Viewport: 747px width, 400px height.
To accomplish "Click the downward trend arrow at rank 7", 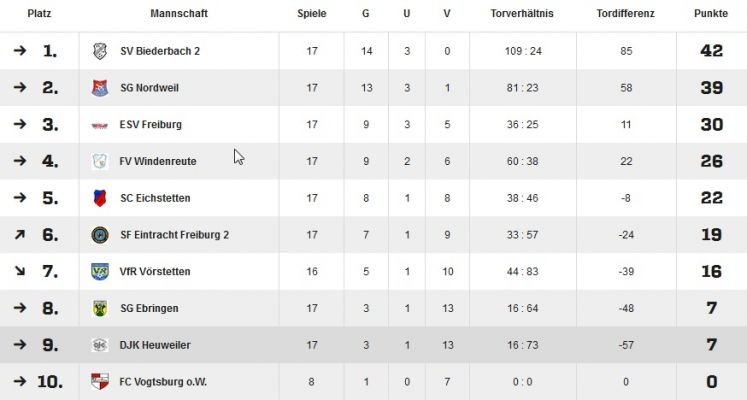I will (x=20, y=271).
